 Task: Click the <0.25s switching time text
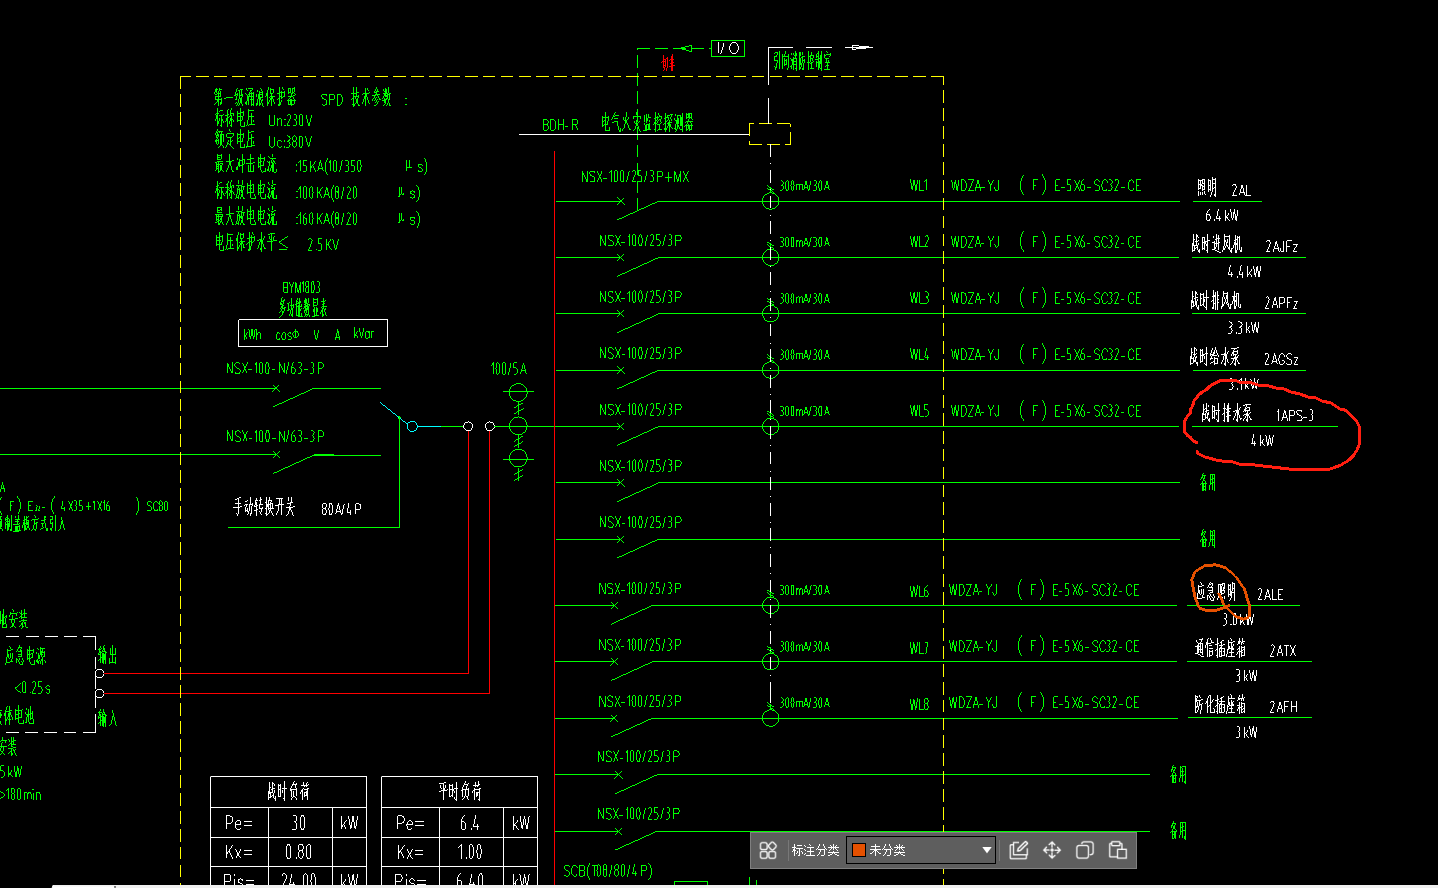point(32,688)
